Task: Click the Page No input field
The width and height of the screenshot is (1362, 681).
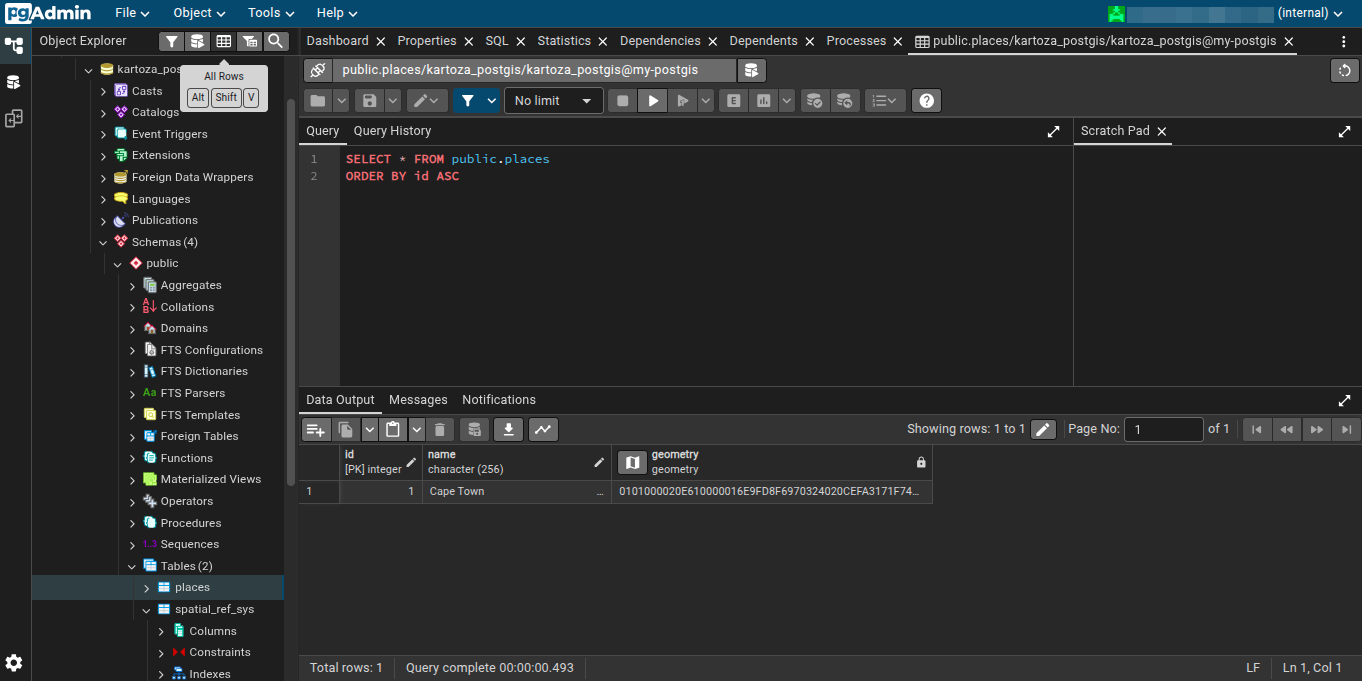Action: [1163, 429]
